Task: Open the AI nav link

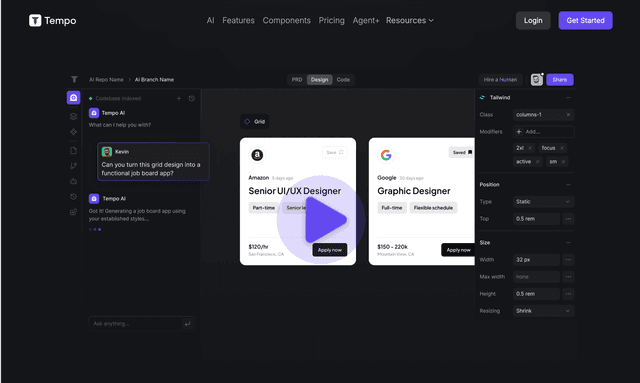Action: tap(210, 20)
